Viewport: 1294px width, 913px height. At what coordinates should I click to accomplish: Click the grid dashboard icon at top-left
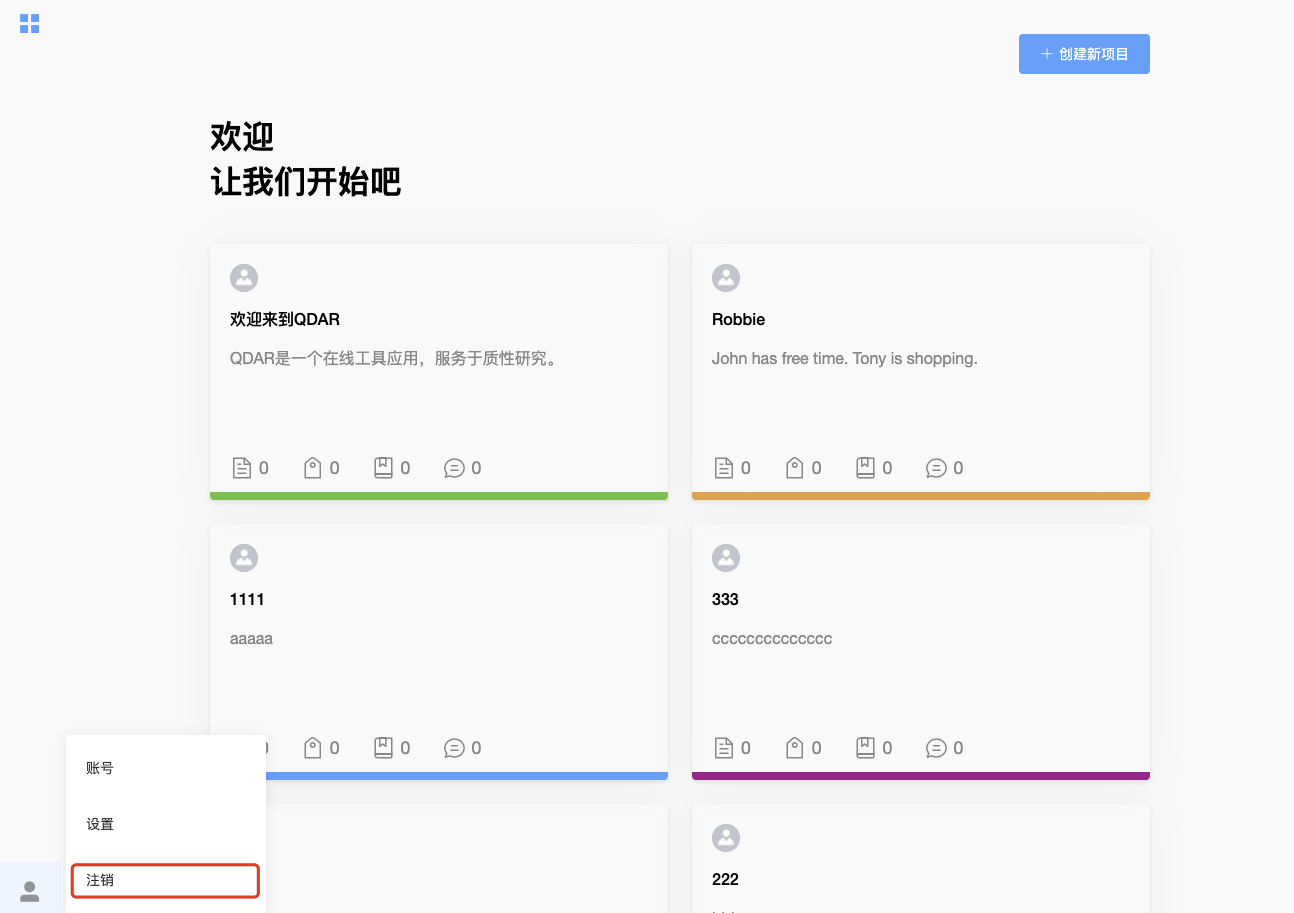click(30, 23)
